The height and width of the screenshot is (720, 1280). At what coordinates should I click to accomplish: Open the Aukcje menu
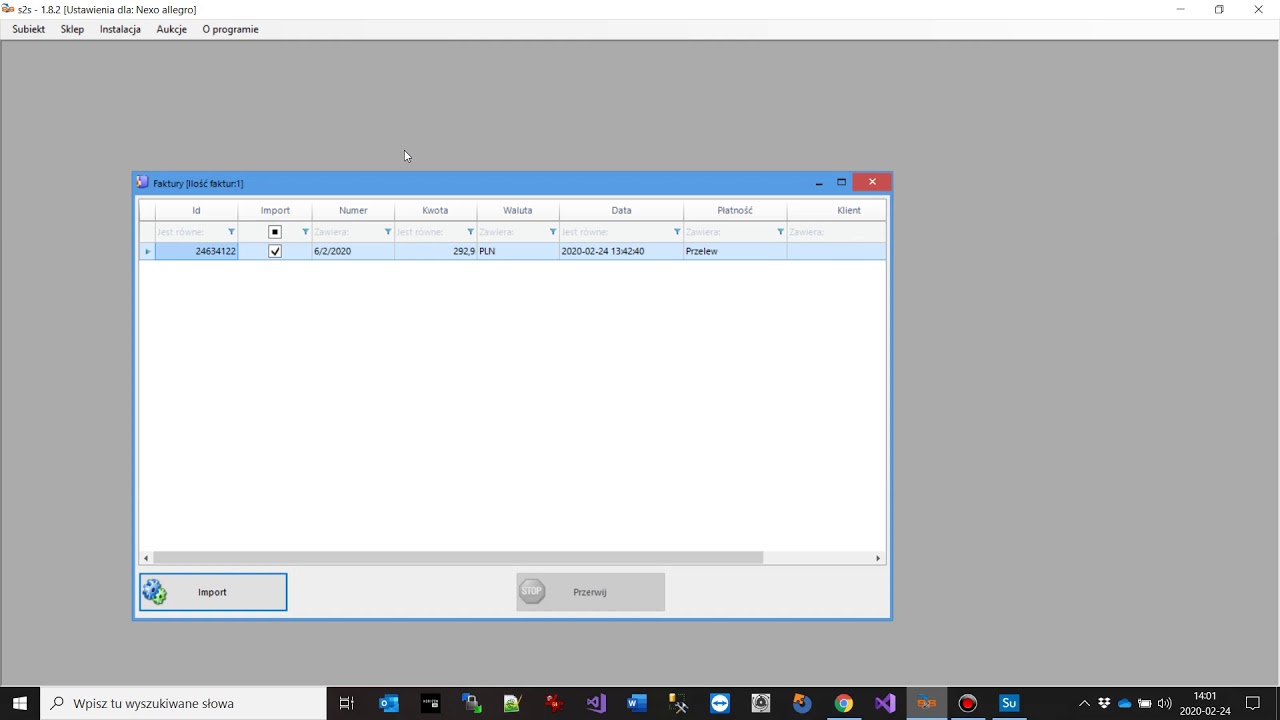(x=172, y=29)
